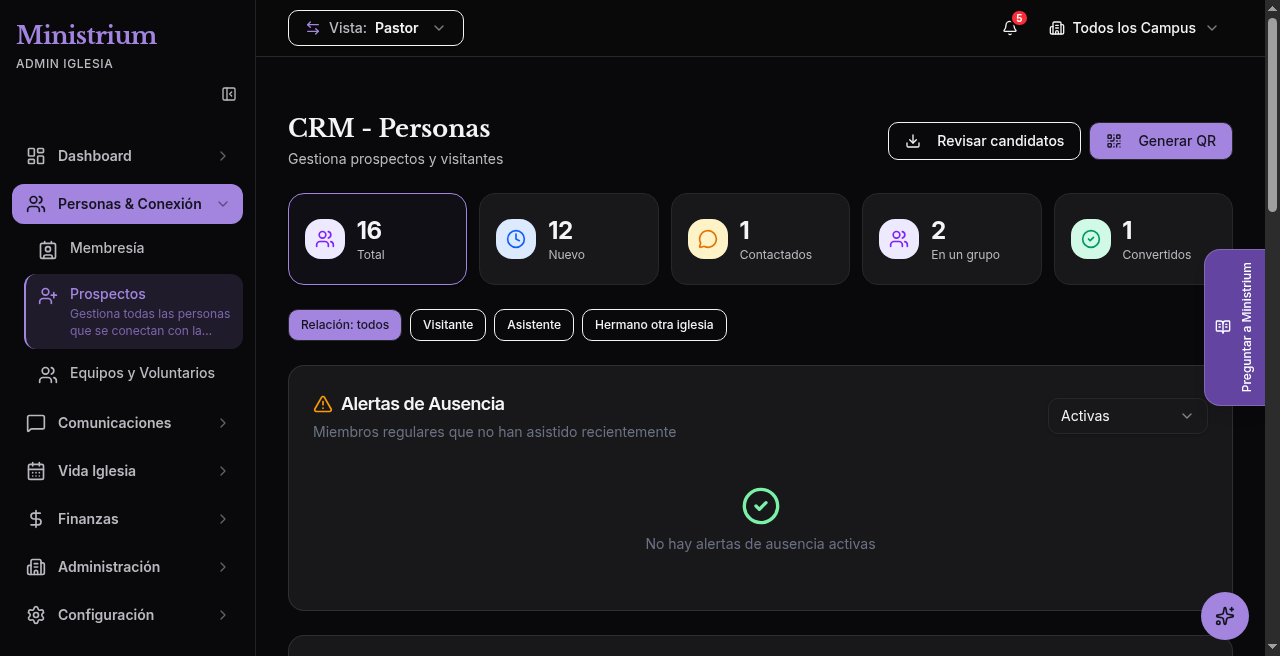Click the Finanzas dollar sign icon
Image resolution: width=1280 pixels, height=656 pixels.
(x=36, y=519)
